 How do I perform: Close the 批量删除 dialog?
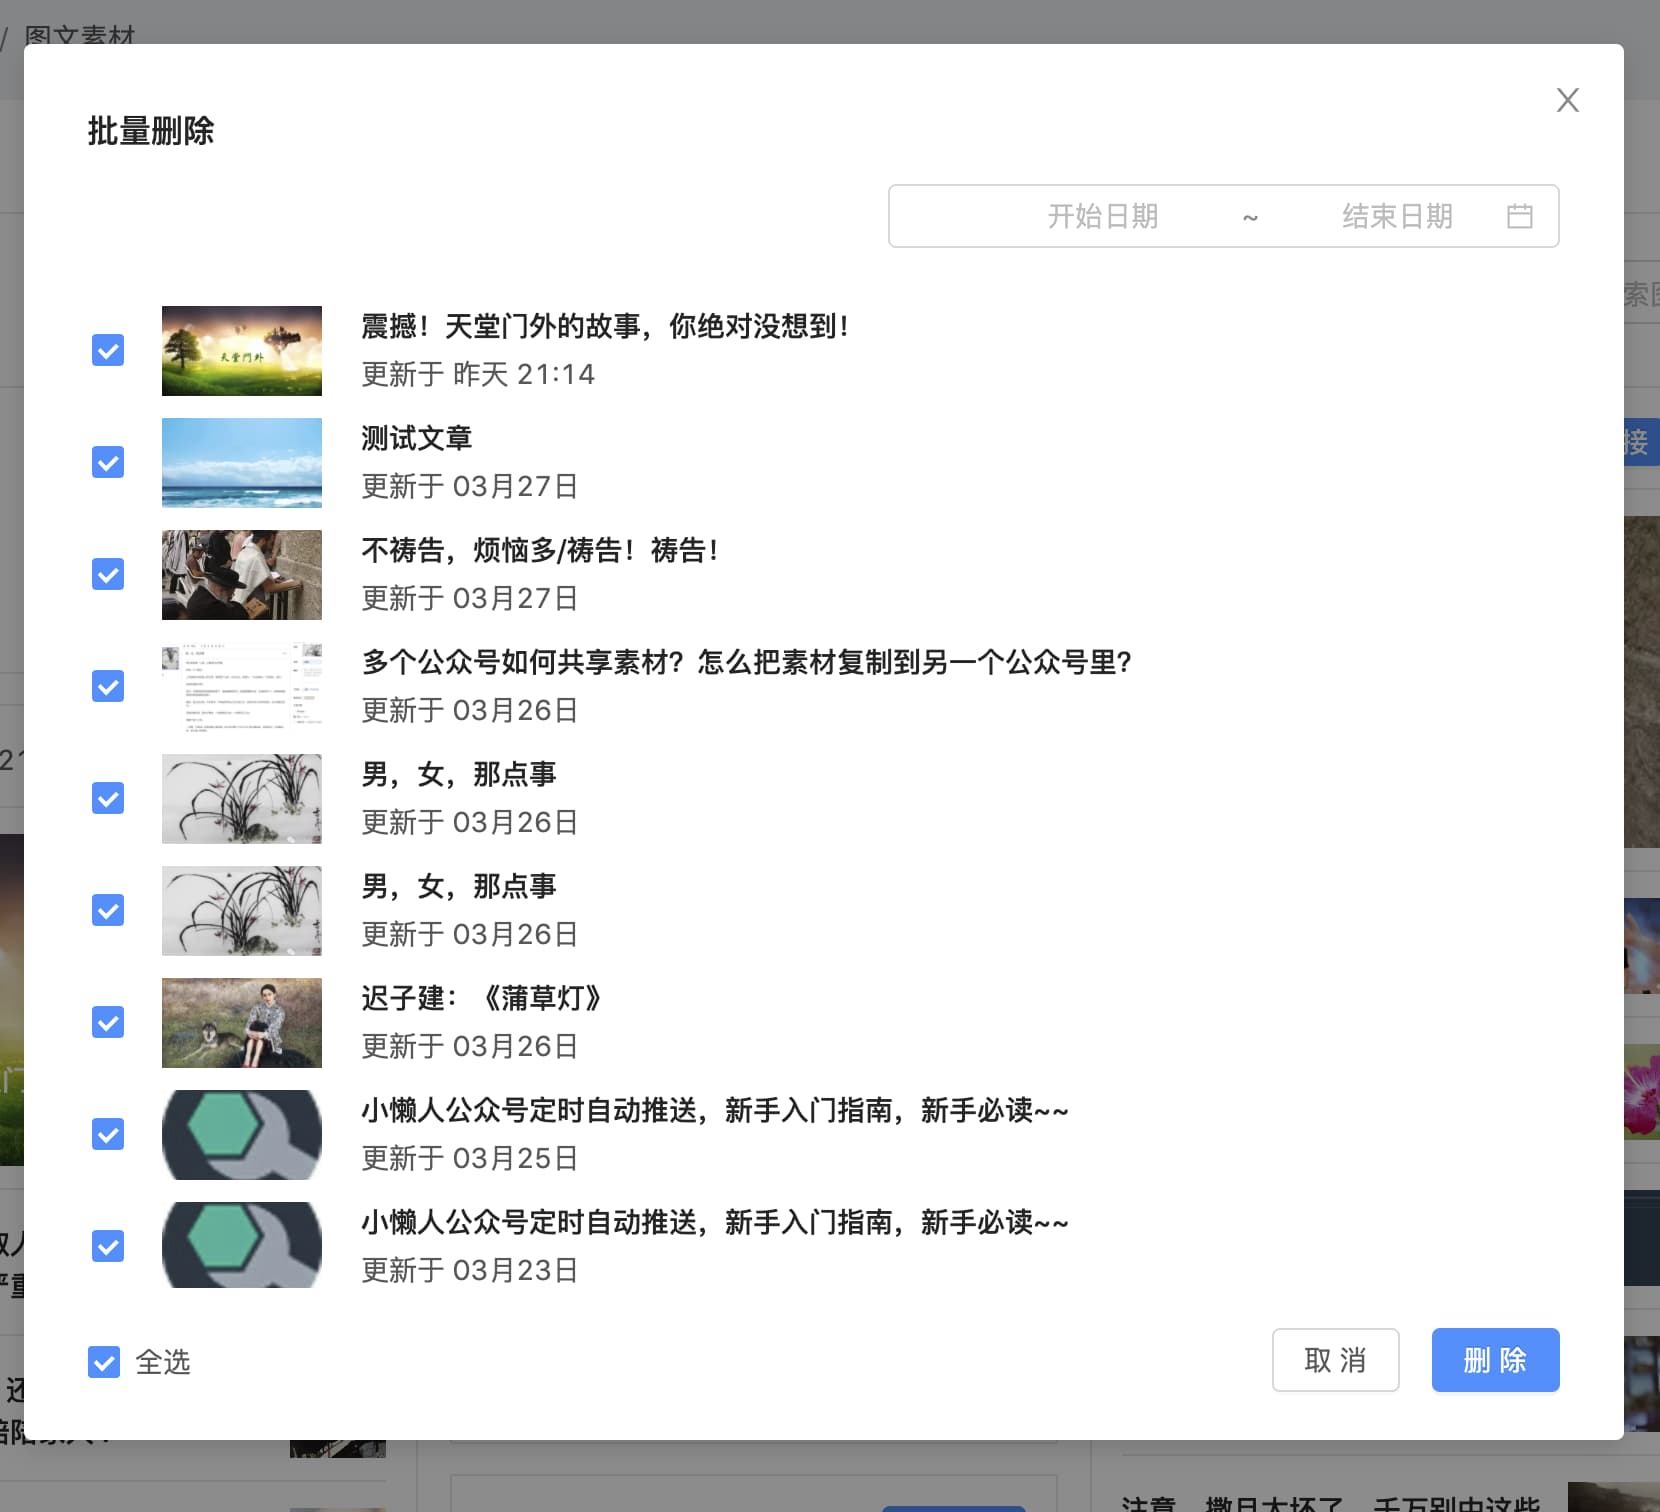(x=1567, y=100)
